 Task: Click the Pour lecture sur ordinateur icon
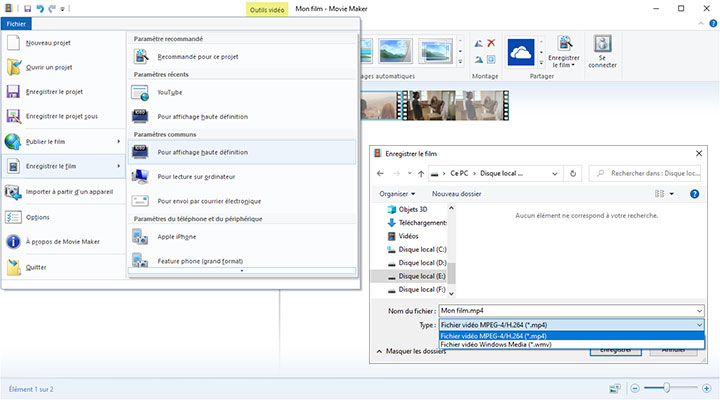click(x=140, y=177)
